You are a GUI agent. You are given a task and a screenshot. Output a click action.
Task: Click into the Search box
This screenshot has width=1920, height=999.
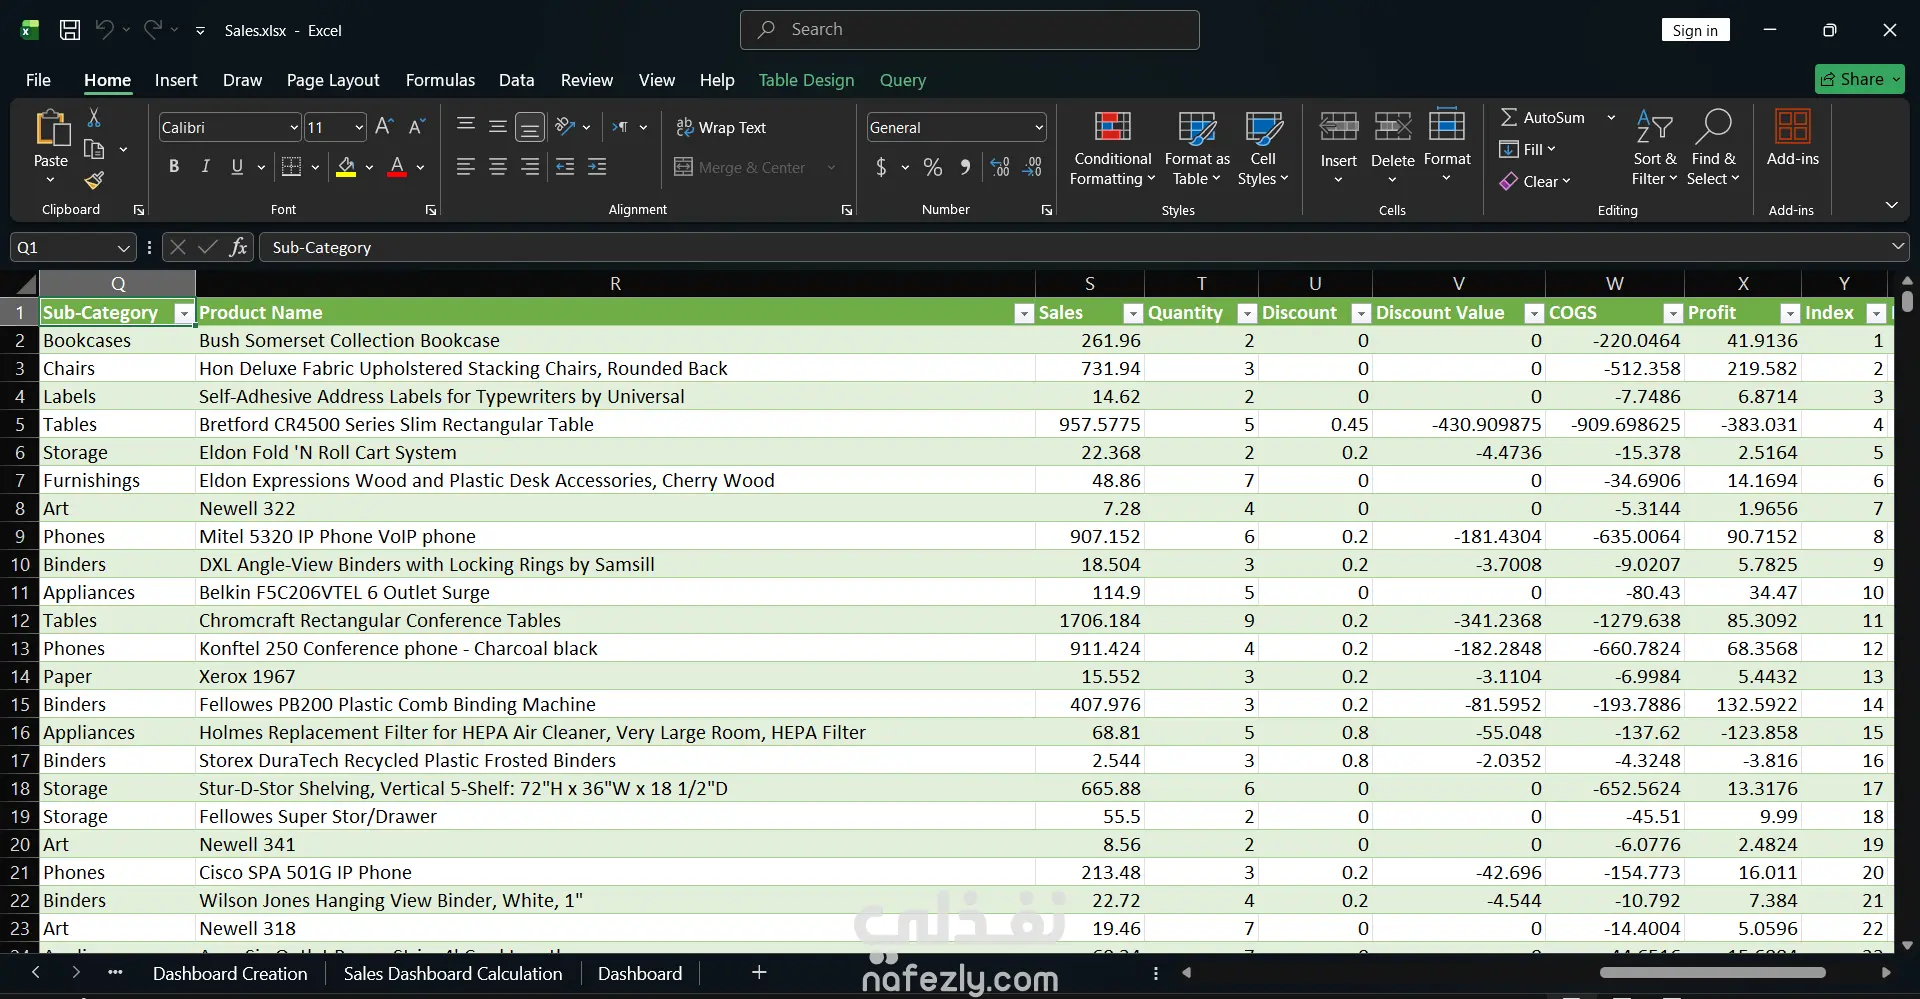tap(970, 30)
